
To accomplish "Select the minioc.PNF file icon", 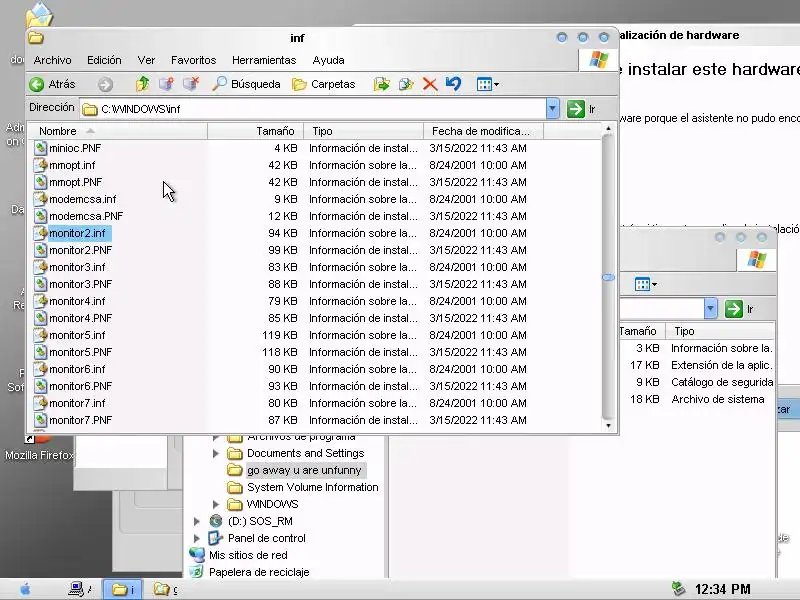I will pyautogui.click(x=40, y=148).
